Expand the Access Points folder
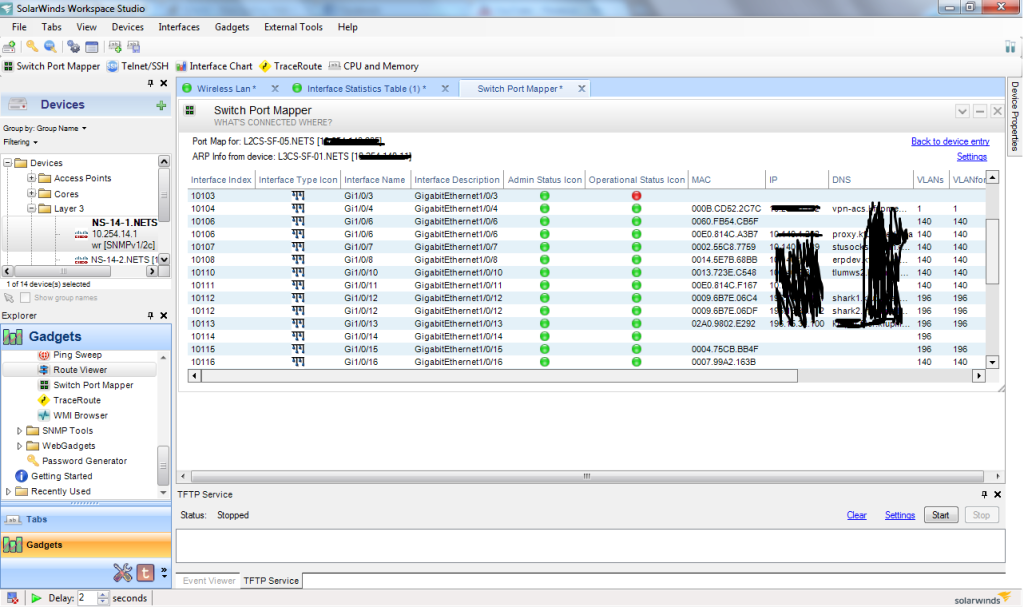1024x607 pixels. pyautogui.click(x=31, y=178)
